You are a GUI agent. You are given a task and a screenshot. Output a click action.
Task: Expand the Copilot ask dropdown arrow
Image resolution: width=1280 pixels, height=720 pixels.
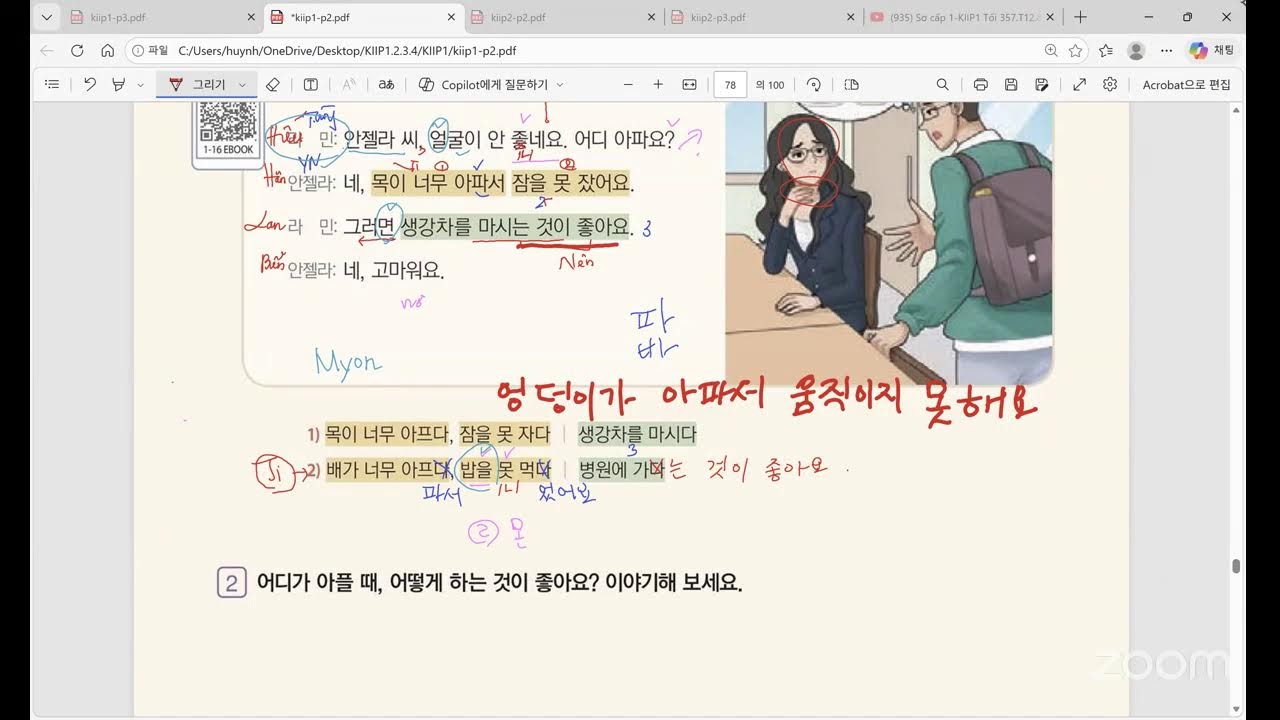click(x=560, y=85)
